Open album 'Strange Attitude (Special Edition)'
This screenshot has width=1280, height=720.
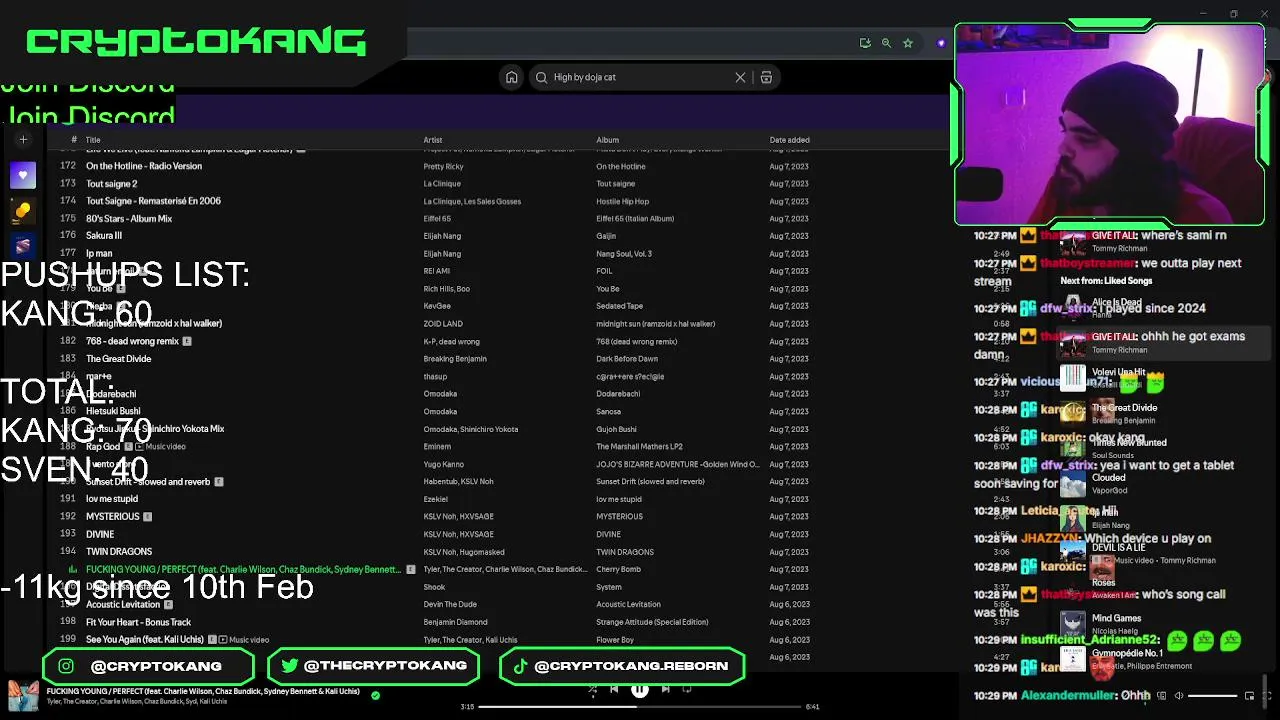pyautogui.click(x=652, y=622)
